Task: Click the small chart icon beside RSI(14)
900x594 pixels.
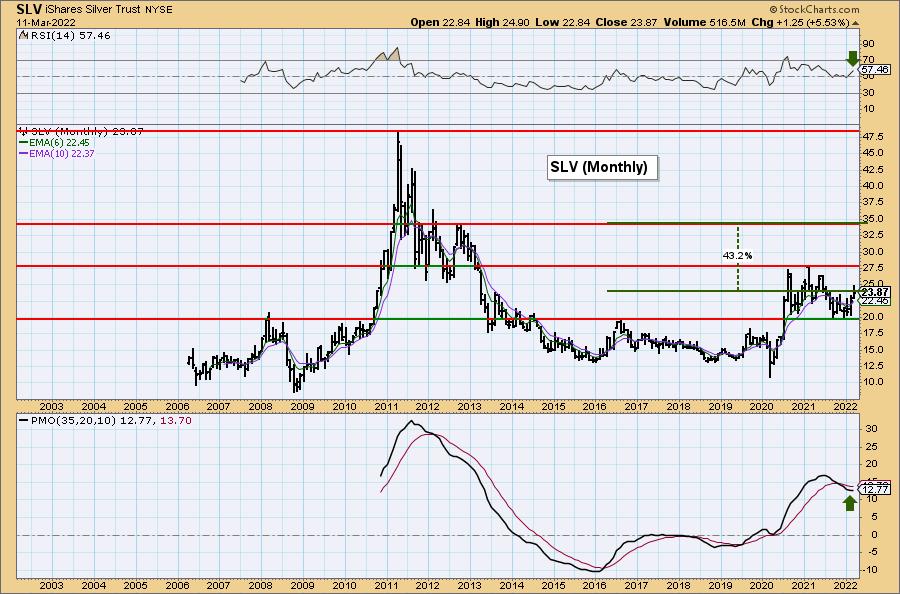Action: [x=22, y=36]
